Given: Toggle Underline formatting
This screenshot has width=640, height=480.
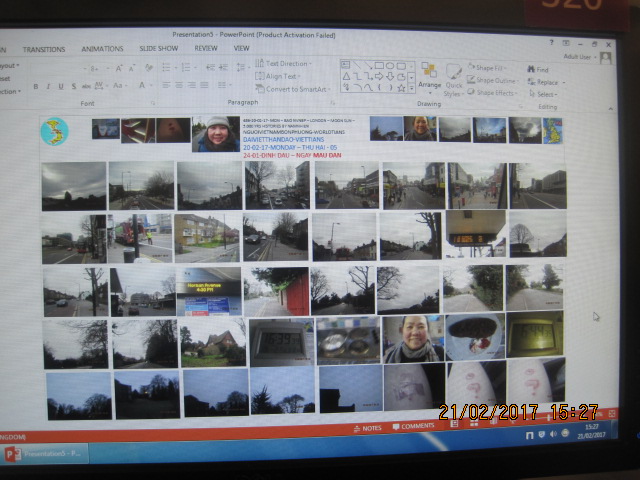Looking at the screenshot, I should 61,87.
